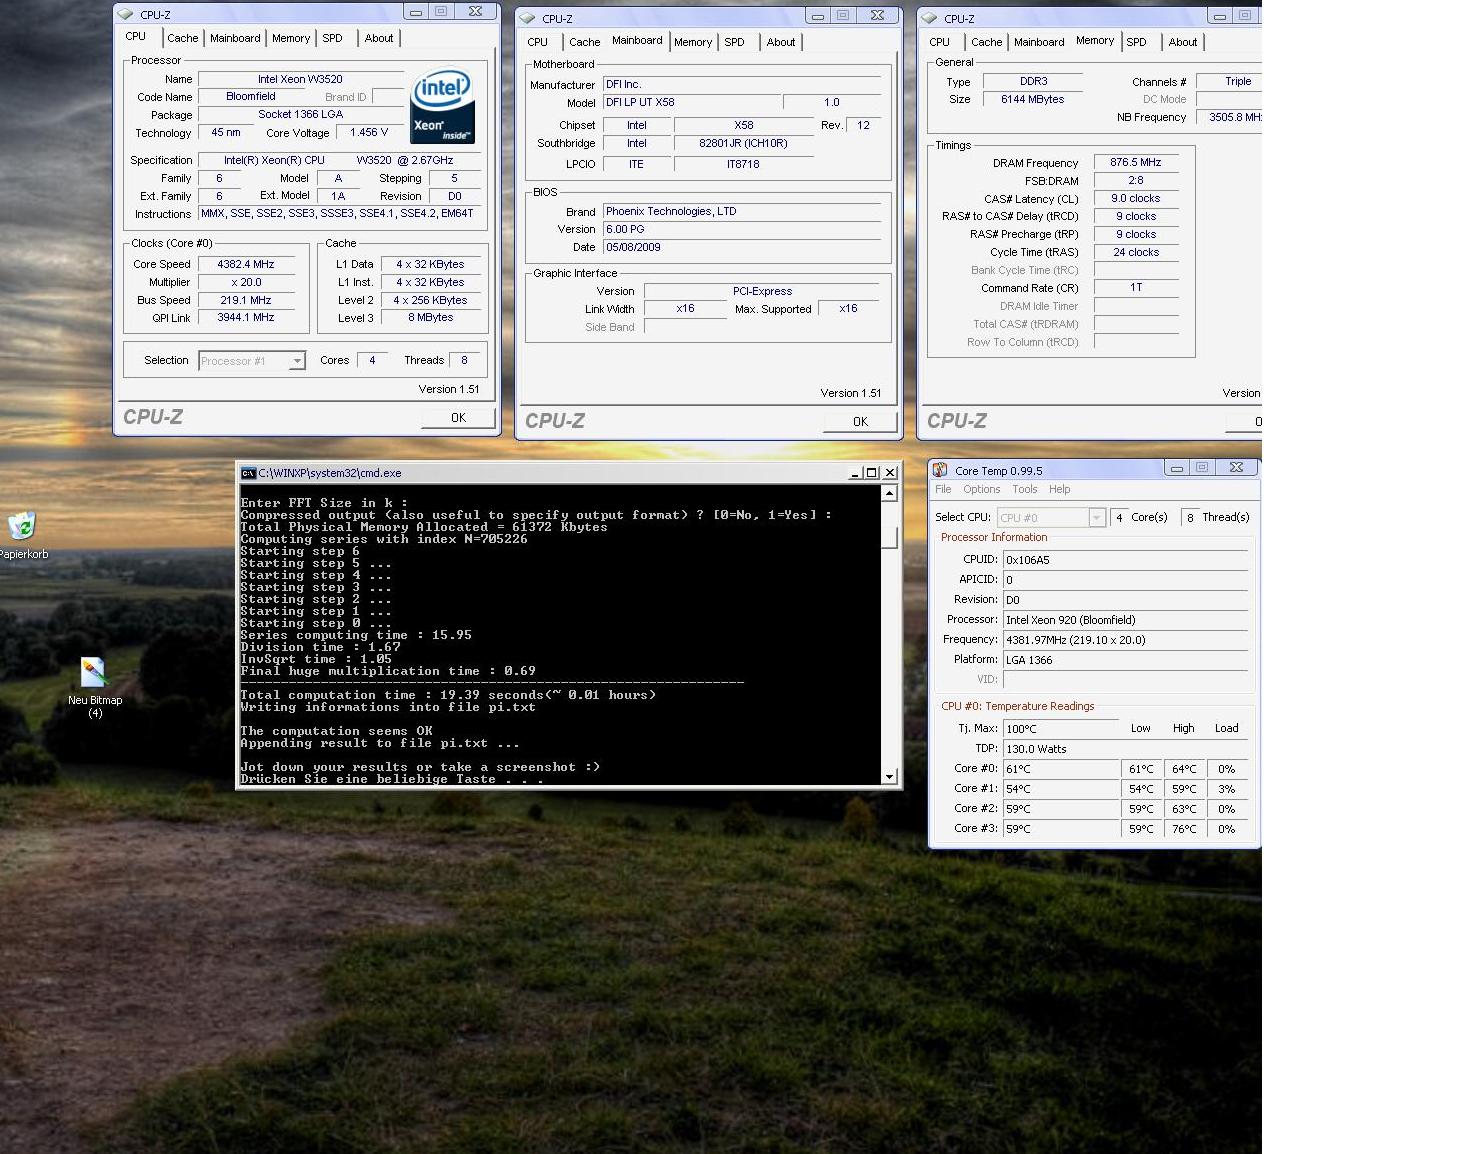The image size is (1461, 1154).
Task: Open About tab in Memory CPU-Z window
Action: (x=1183, y=42)
